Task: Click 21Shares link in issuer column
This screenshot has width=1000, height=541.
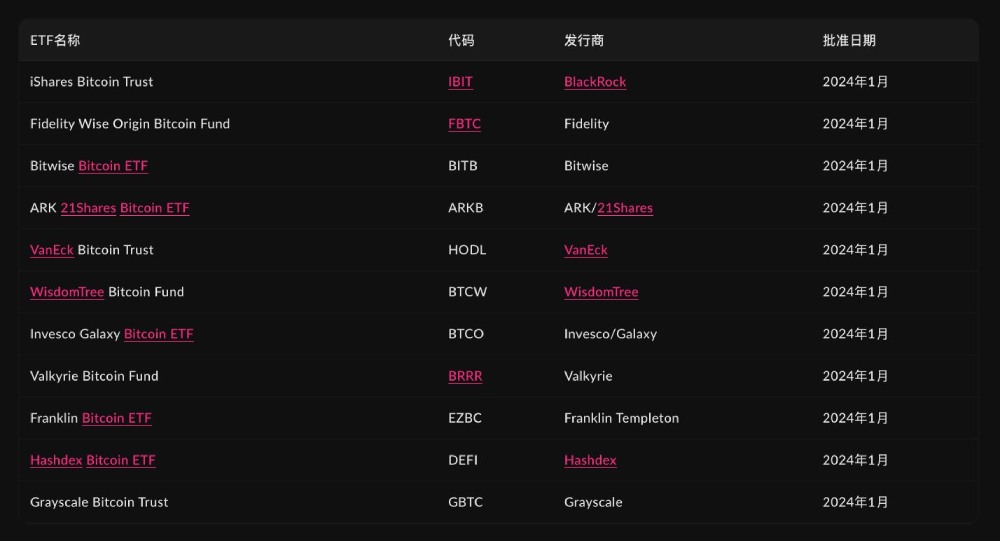Action: pyautogui.click(x=625, y=208)
